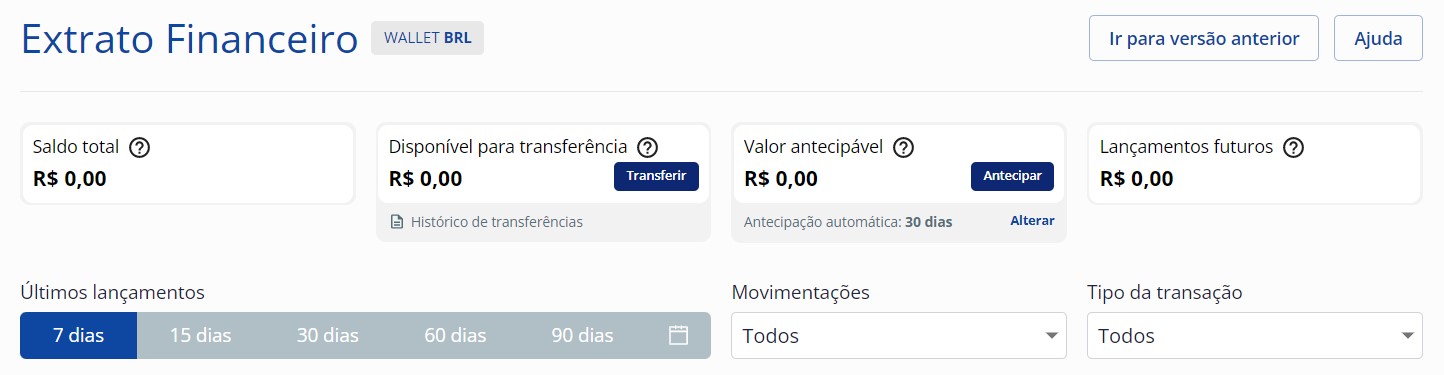The width and height of the screenshot is (1444, 375).
Task: Click question mark beside Lançamentos futuros
Action: [1294, 147]
